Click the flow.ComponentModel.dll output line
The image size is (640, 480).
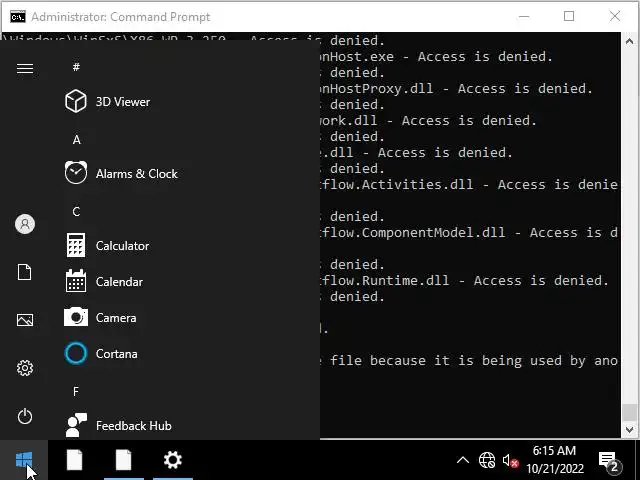469,233
